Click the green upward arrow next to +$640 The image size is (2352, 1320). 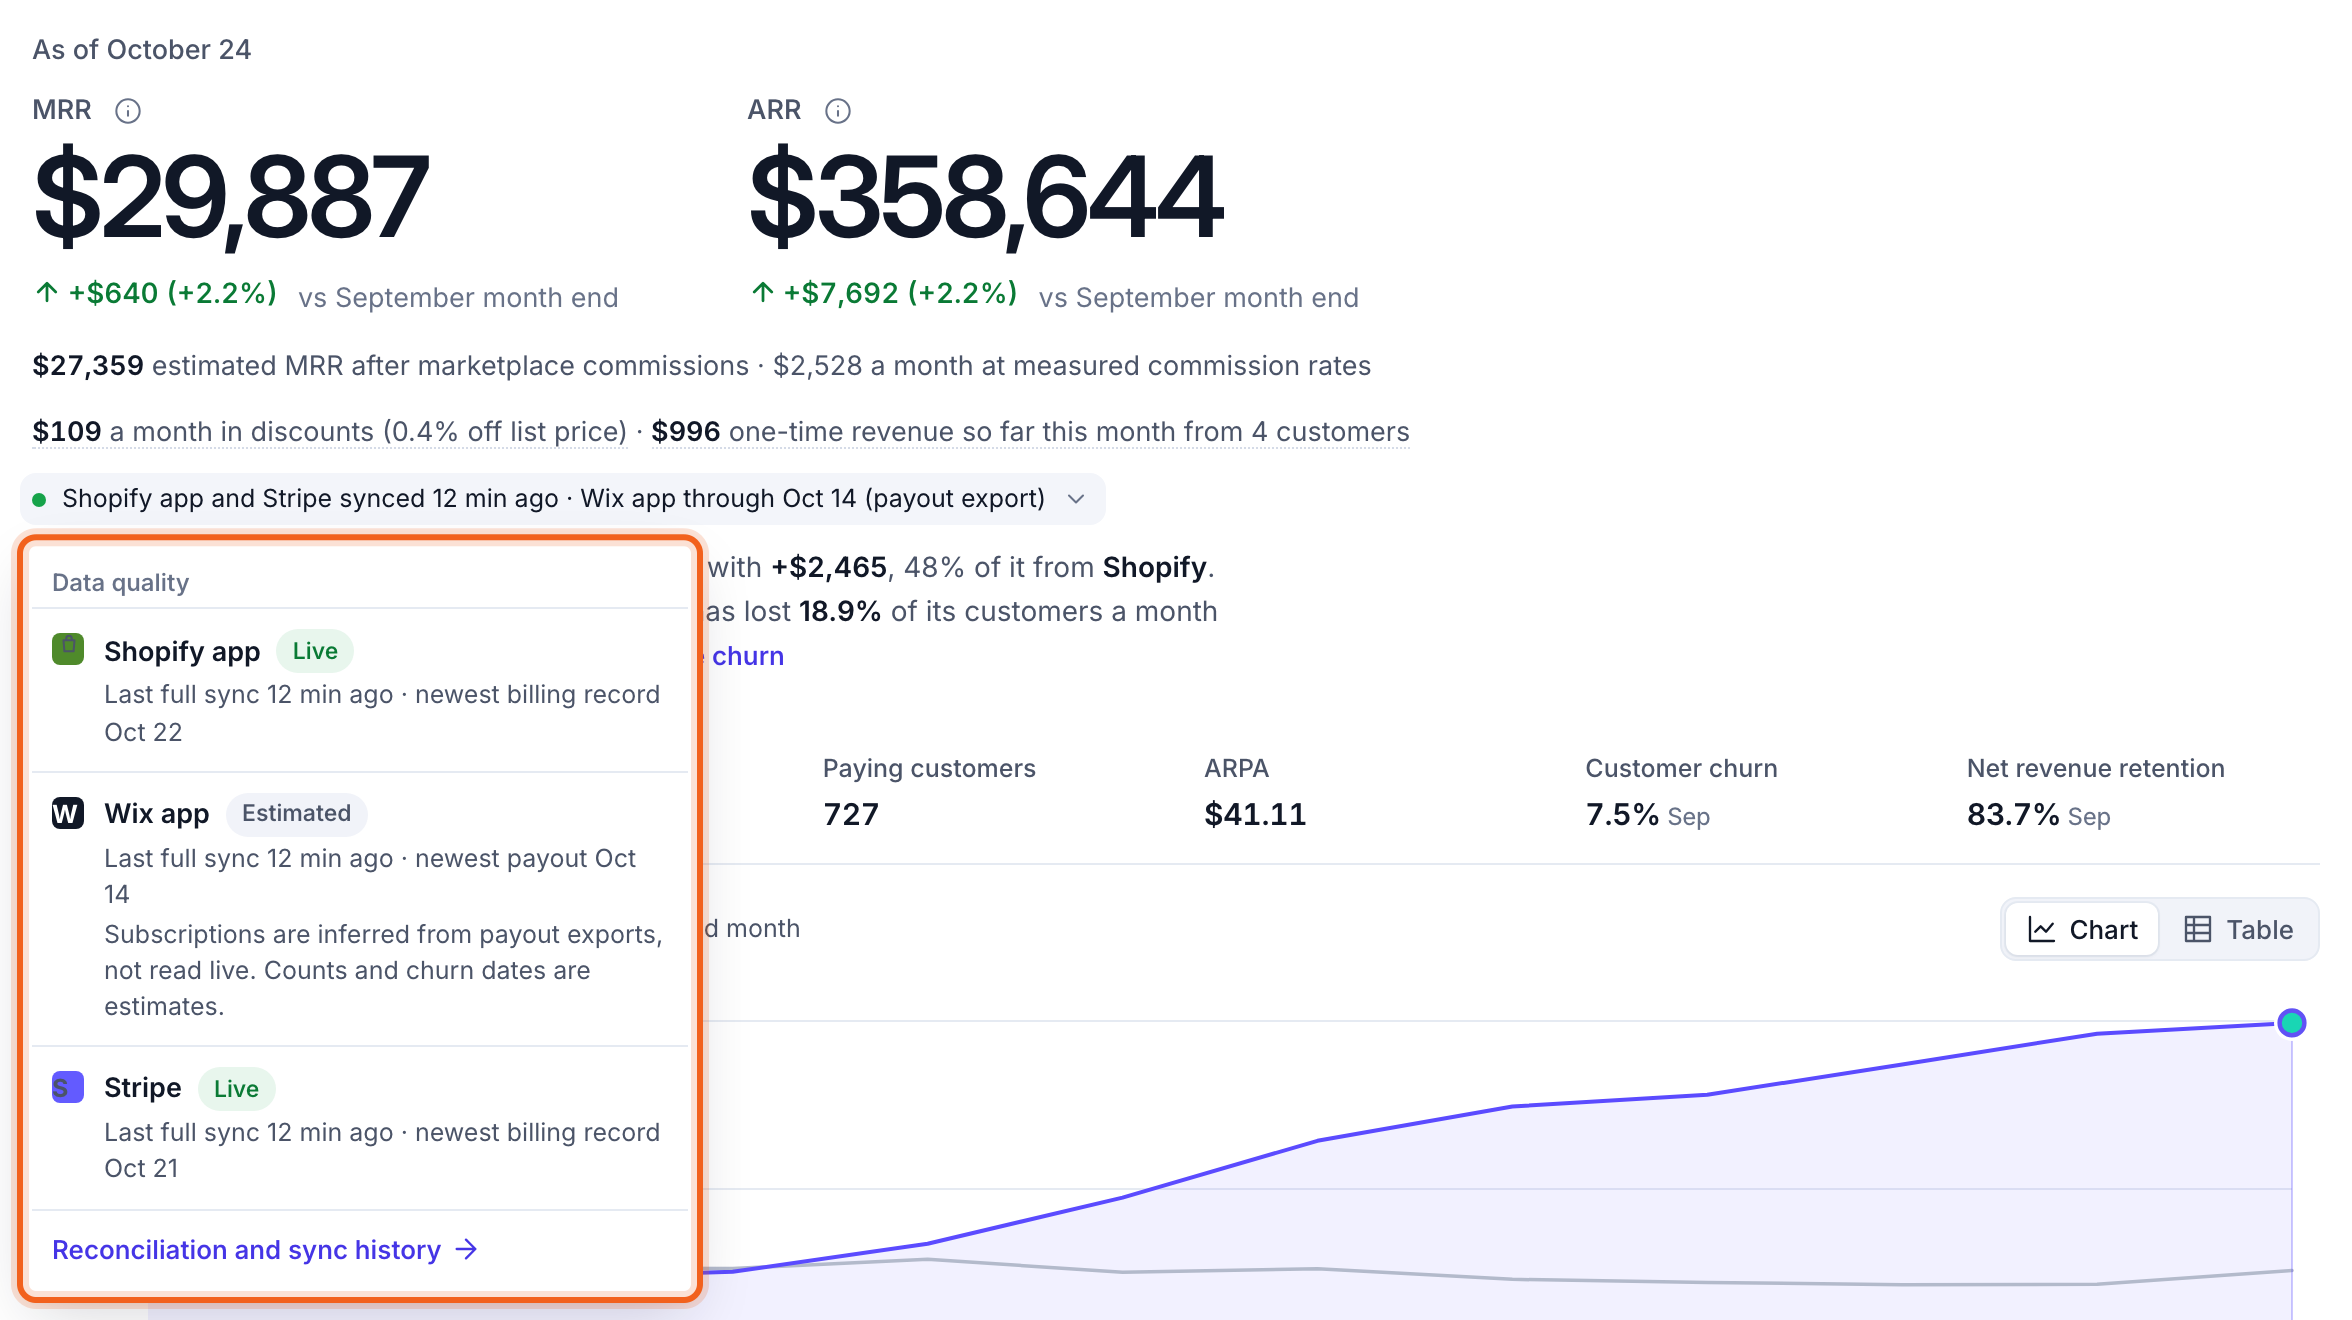(x=47, y=292)
